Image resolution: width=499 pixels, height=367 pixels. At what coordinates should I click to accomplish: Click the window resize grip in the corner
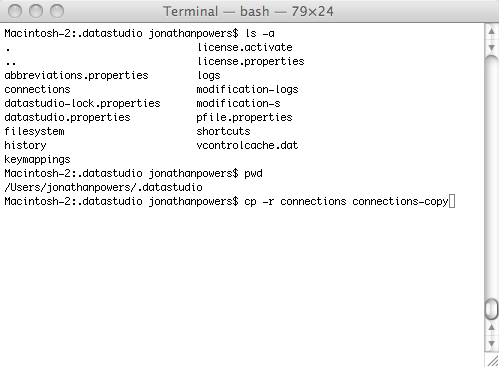coord(492,361)
